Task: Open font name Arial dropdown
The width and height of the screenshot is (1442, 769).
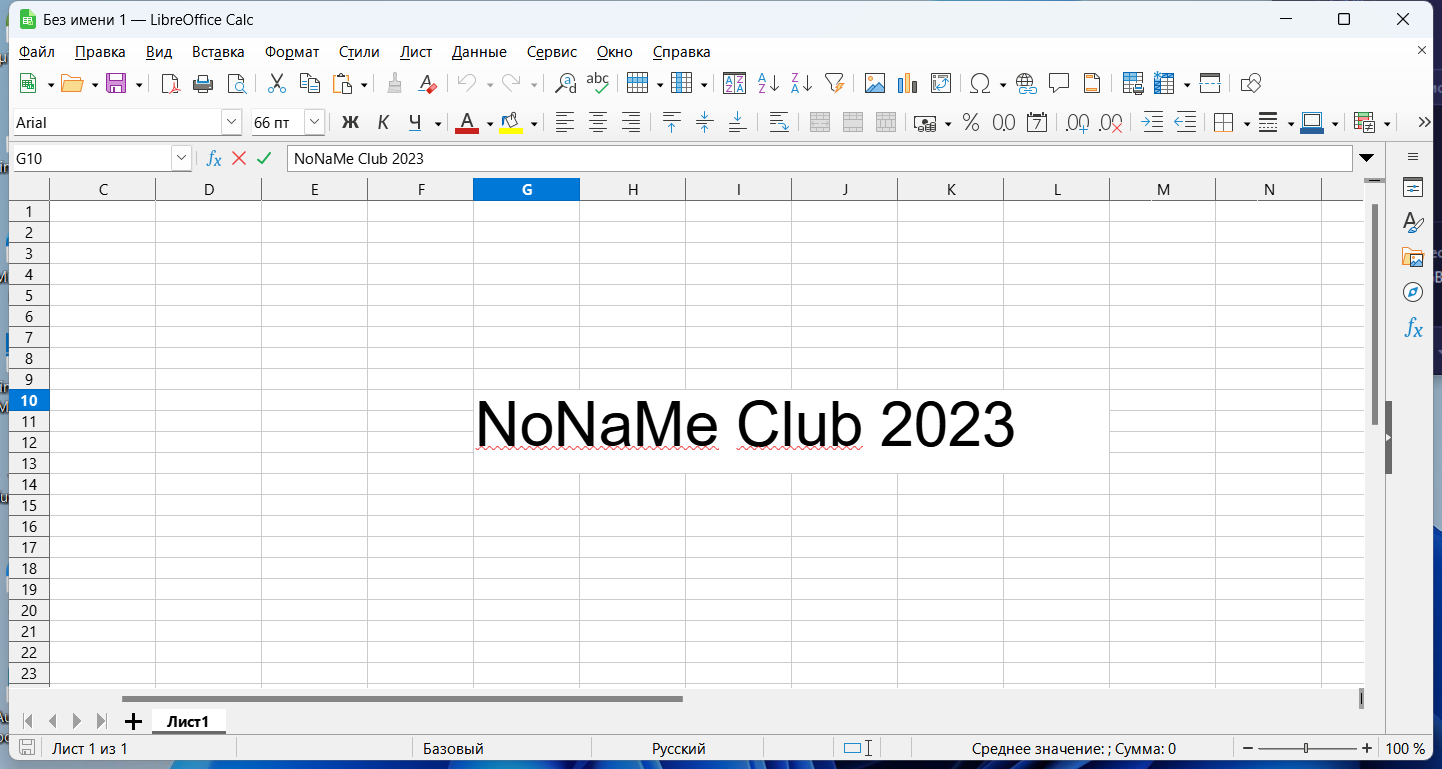Action: [x=232, y=122]
